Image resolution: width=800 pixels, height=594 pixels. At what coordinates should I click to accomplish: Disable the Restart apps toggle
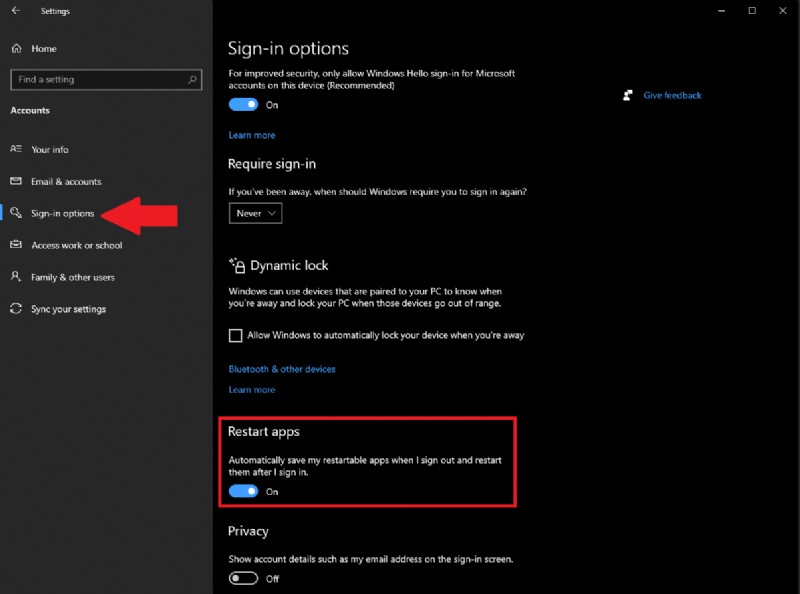tap(243, 491)
